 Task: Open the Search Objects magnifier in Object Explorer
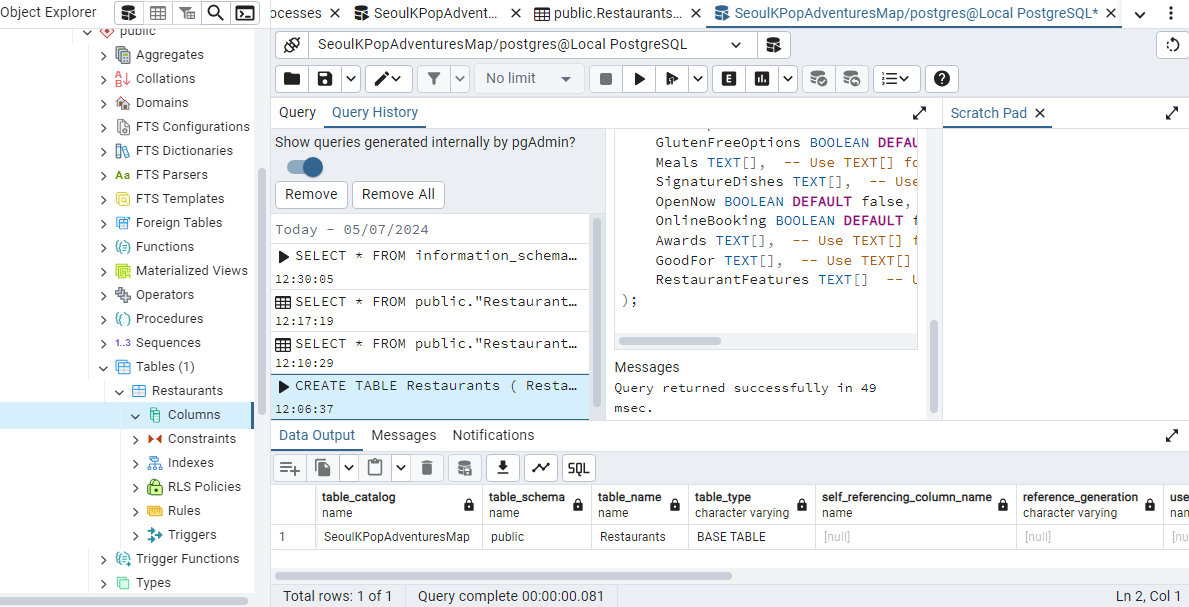point(215,13)
